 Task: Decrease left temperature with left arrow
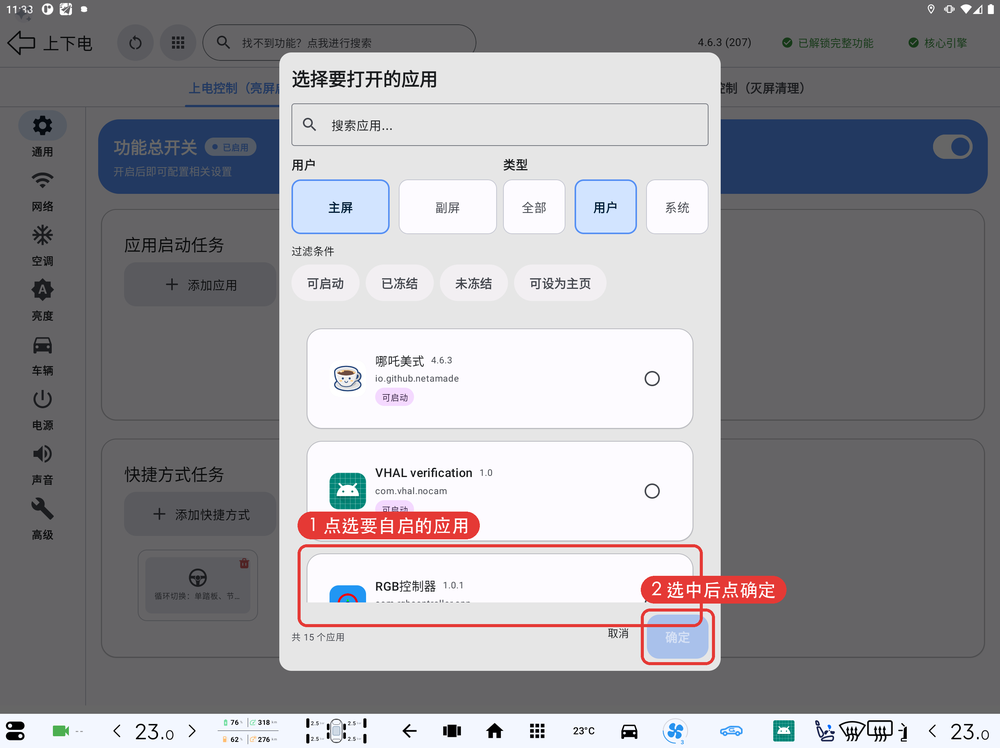coord(117,731)
